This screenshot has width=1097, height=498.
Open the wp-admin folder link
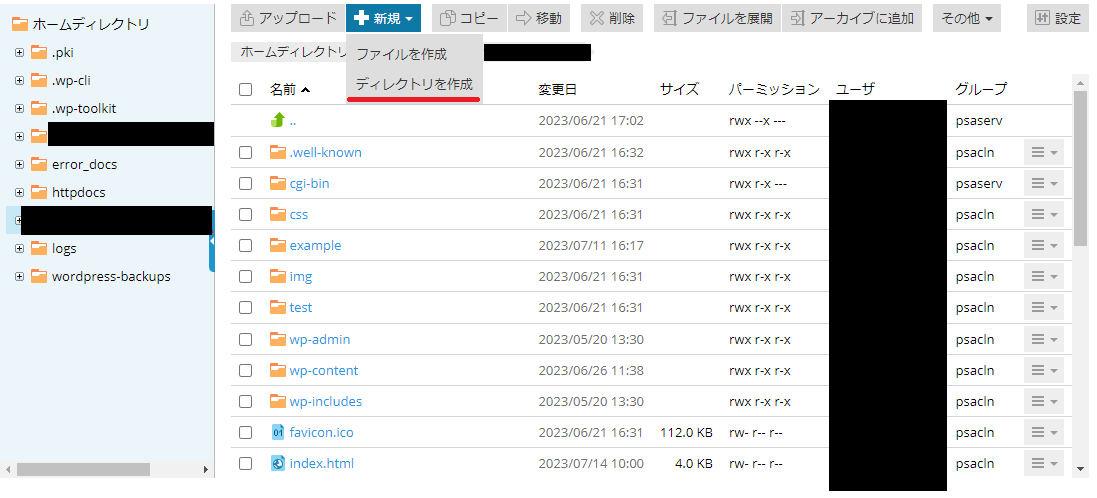(320, 339)
